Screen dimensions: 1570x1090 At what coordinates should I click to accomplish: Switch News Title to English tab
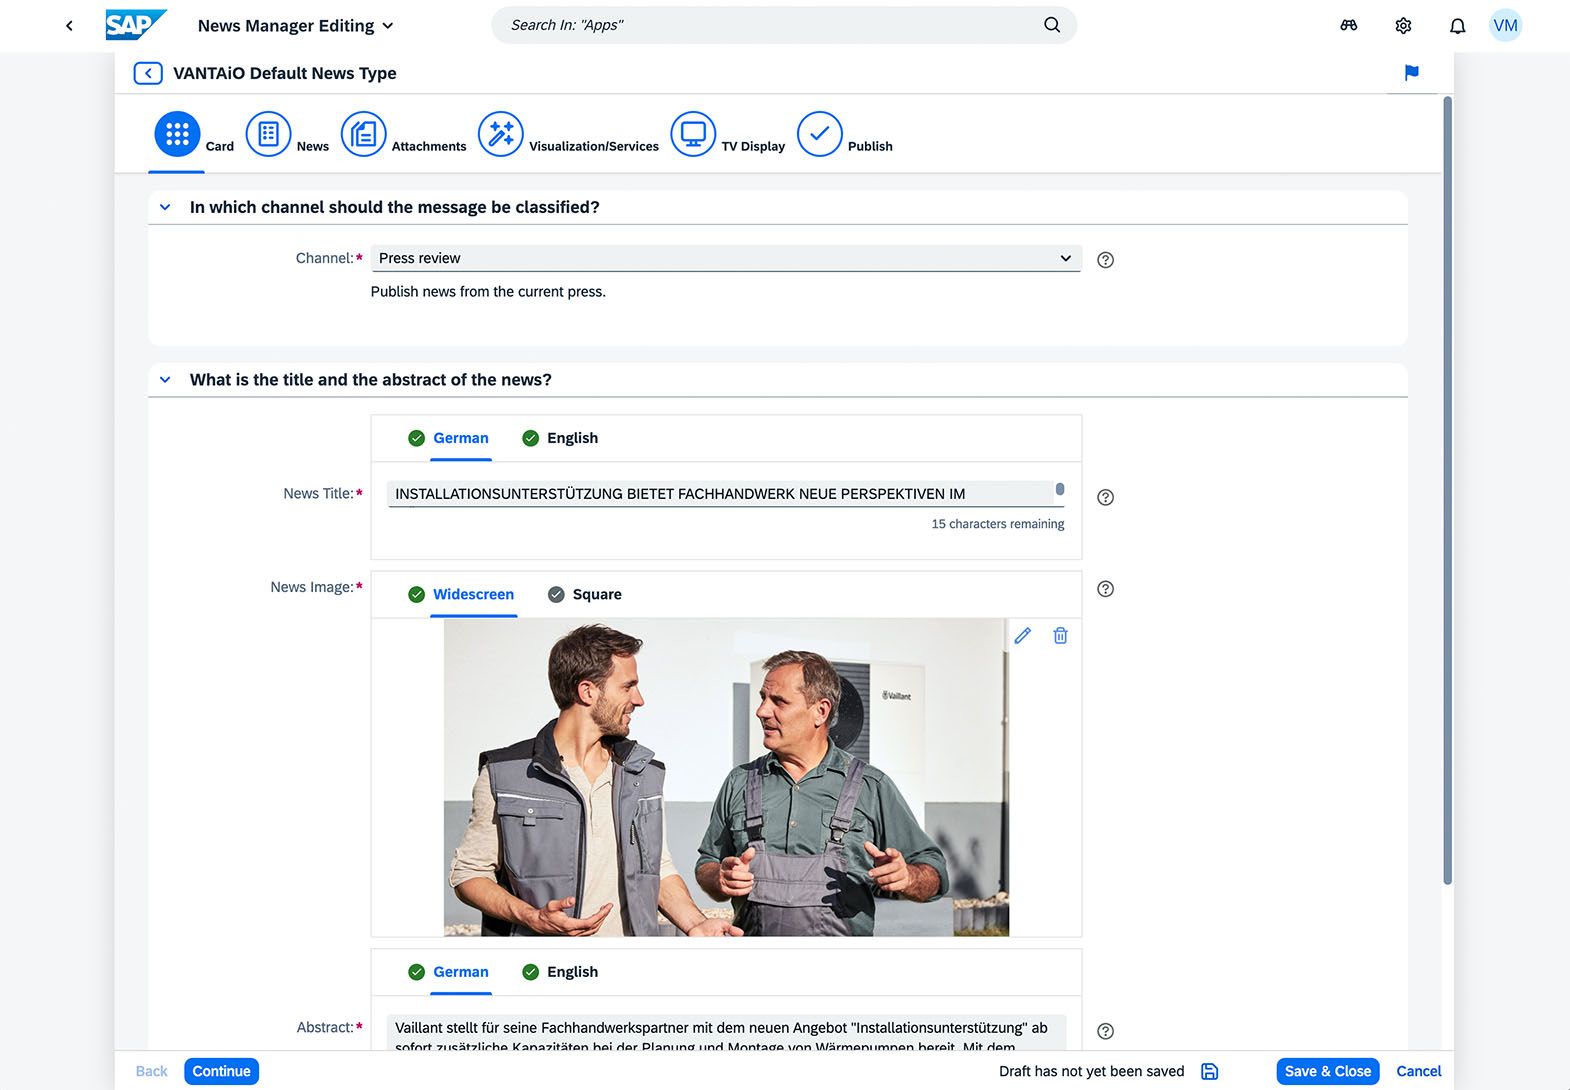[560, 438]
